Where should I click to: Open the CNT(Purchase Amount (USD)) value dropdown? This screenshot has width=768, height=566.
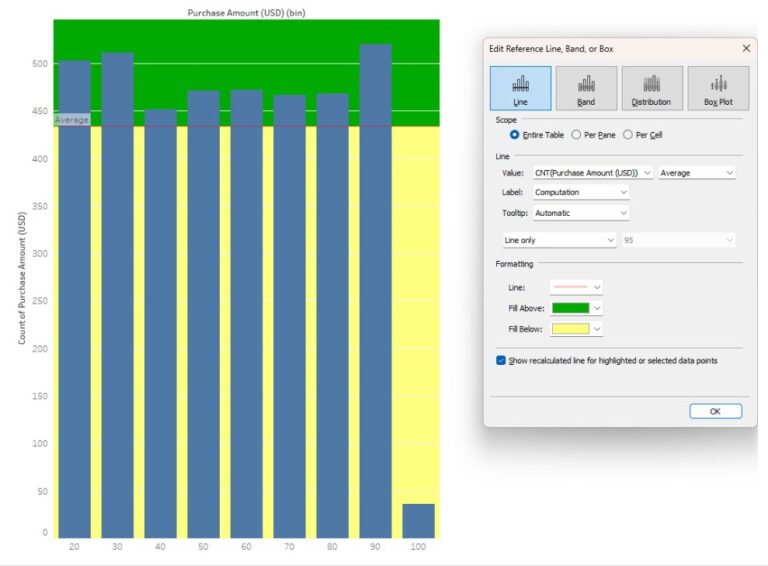593,173
